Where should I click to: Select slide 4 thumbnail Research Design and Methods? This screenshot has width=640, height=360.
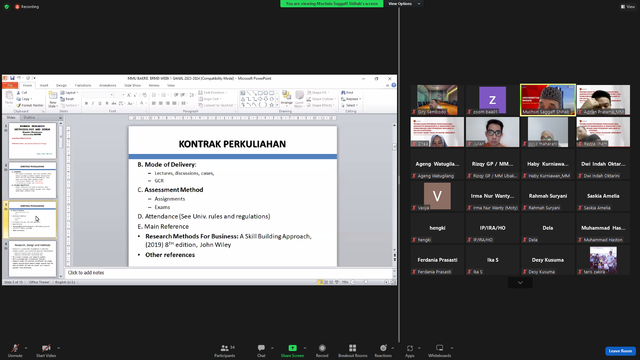(x=33, y=259)
